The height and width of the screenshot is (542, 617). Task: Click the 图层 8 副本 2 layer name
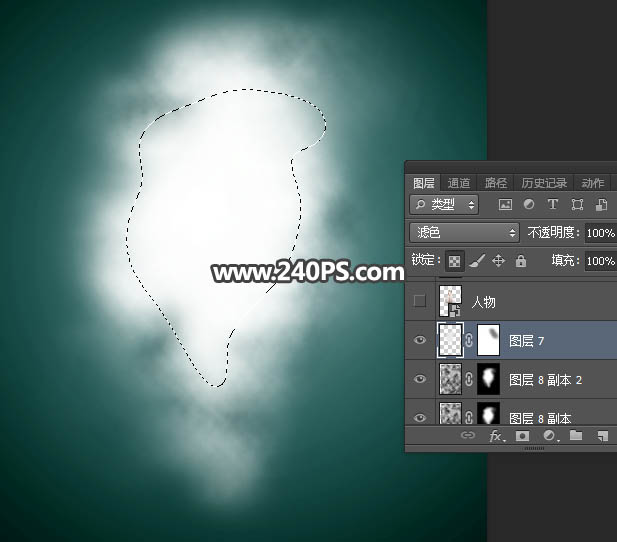545,380
